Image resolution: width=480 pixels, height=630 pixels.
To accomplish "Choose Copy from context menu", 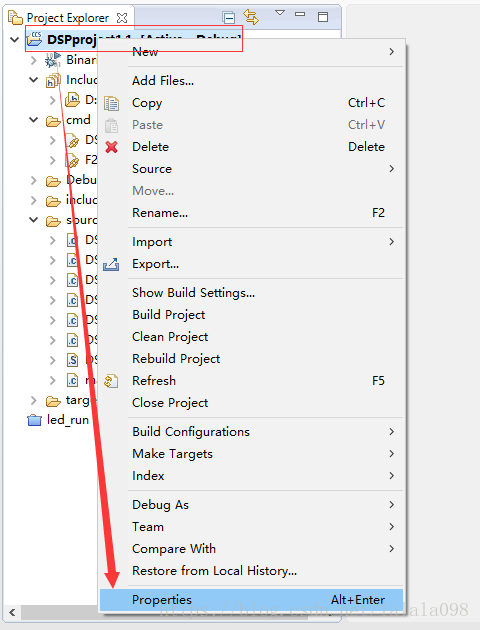I will 251,103.
